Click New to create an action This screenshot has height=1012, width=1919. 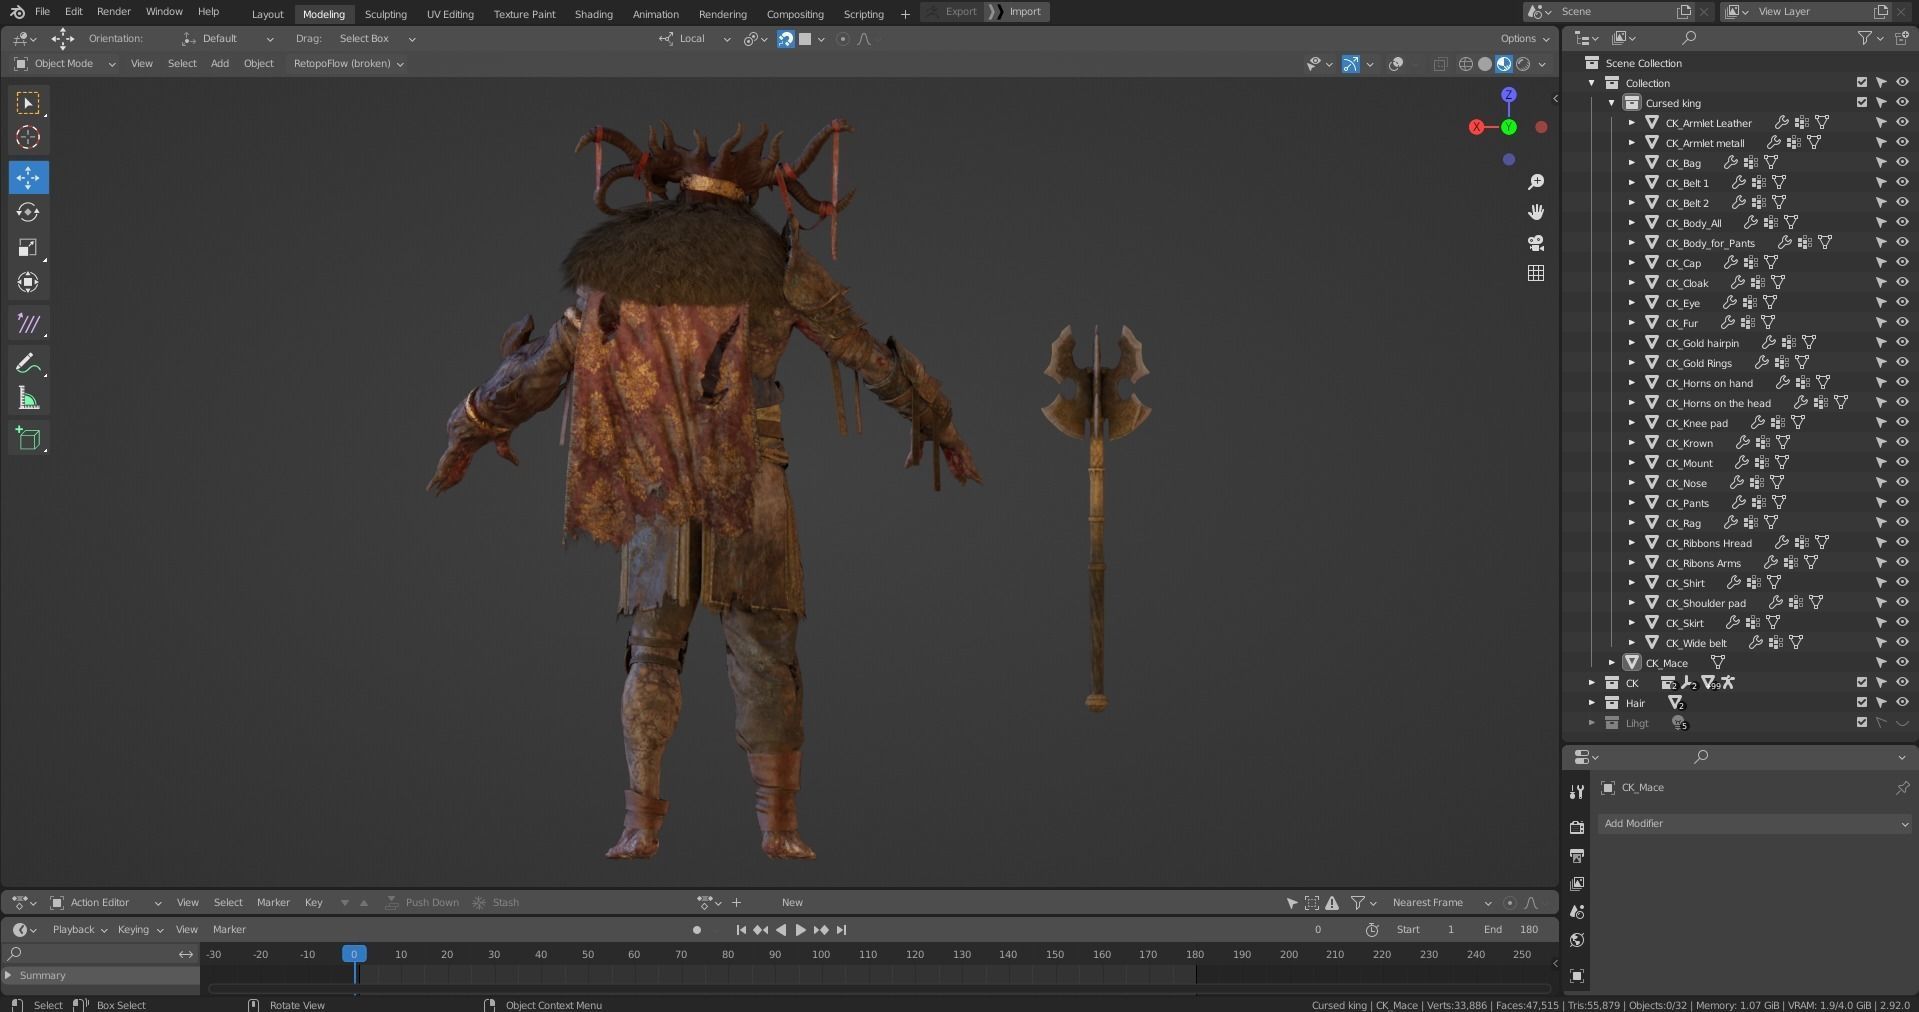[x=792, y=902]
